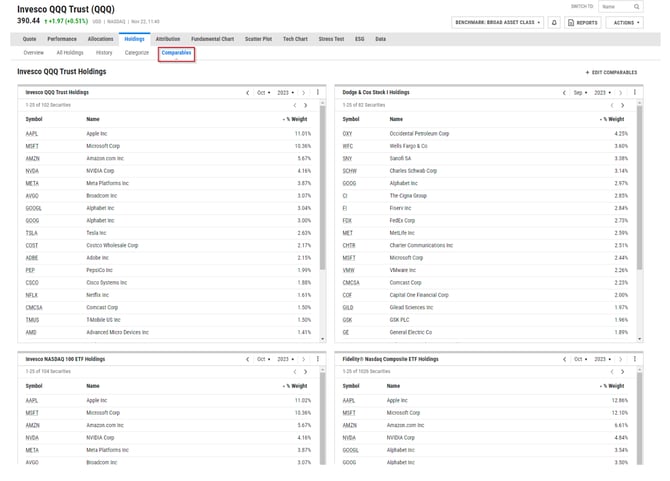Select the All Holdings sub-tab
670x481 pixels.
[x=70, y=53]
